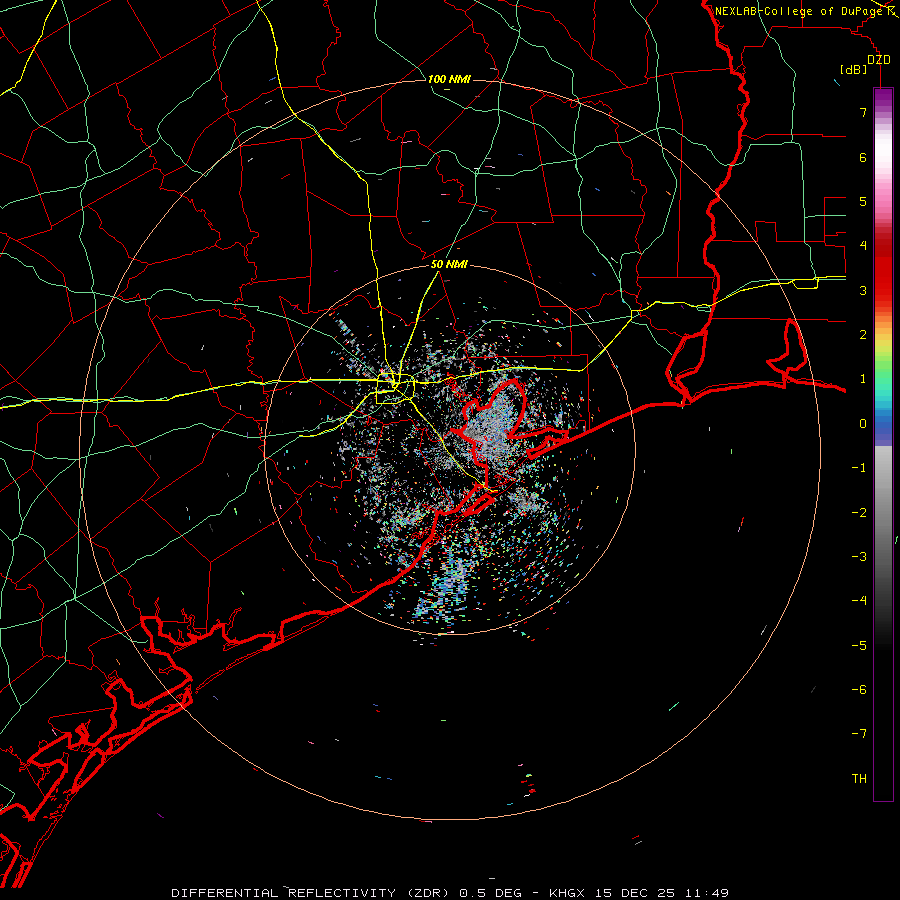This screenshot has width=900, height=900.
Task: Click the -7 value on the color scale
Action: 859,734
